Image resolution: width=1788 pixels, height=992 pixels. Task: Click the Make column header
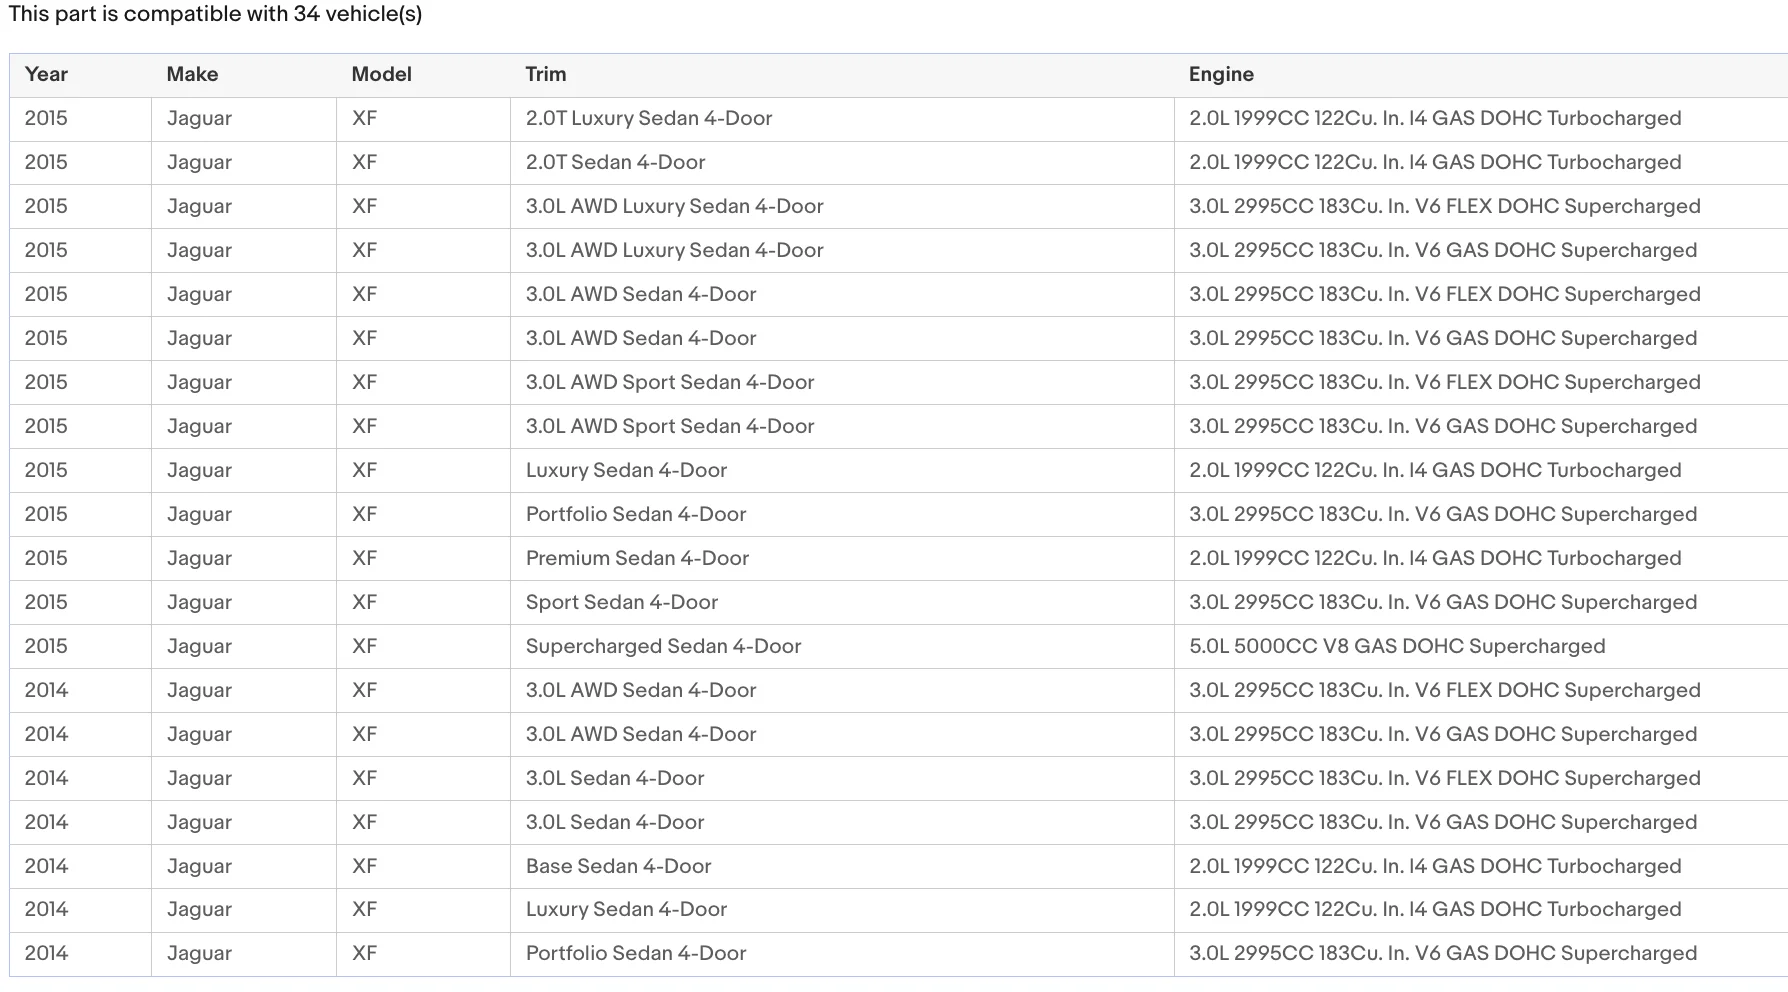click(x=192, y=74)
